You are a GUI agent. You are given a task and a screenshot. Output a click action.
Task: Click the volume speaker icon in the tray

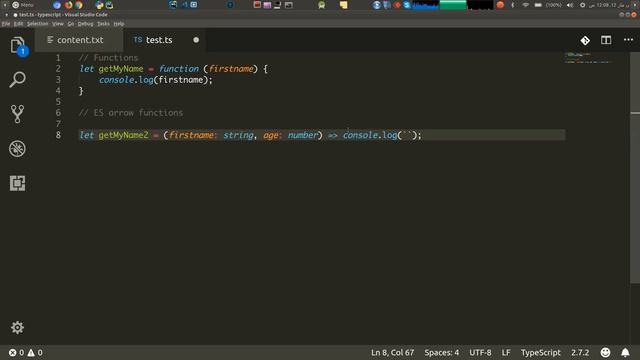tap(570, 5)
